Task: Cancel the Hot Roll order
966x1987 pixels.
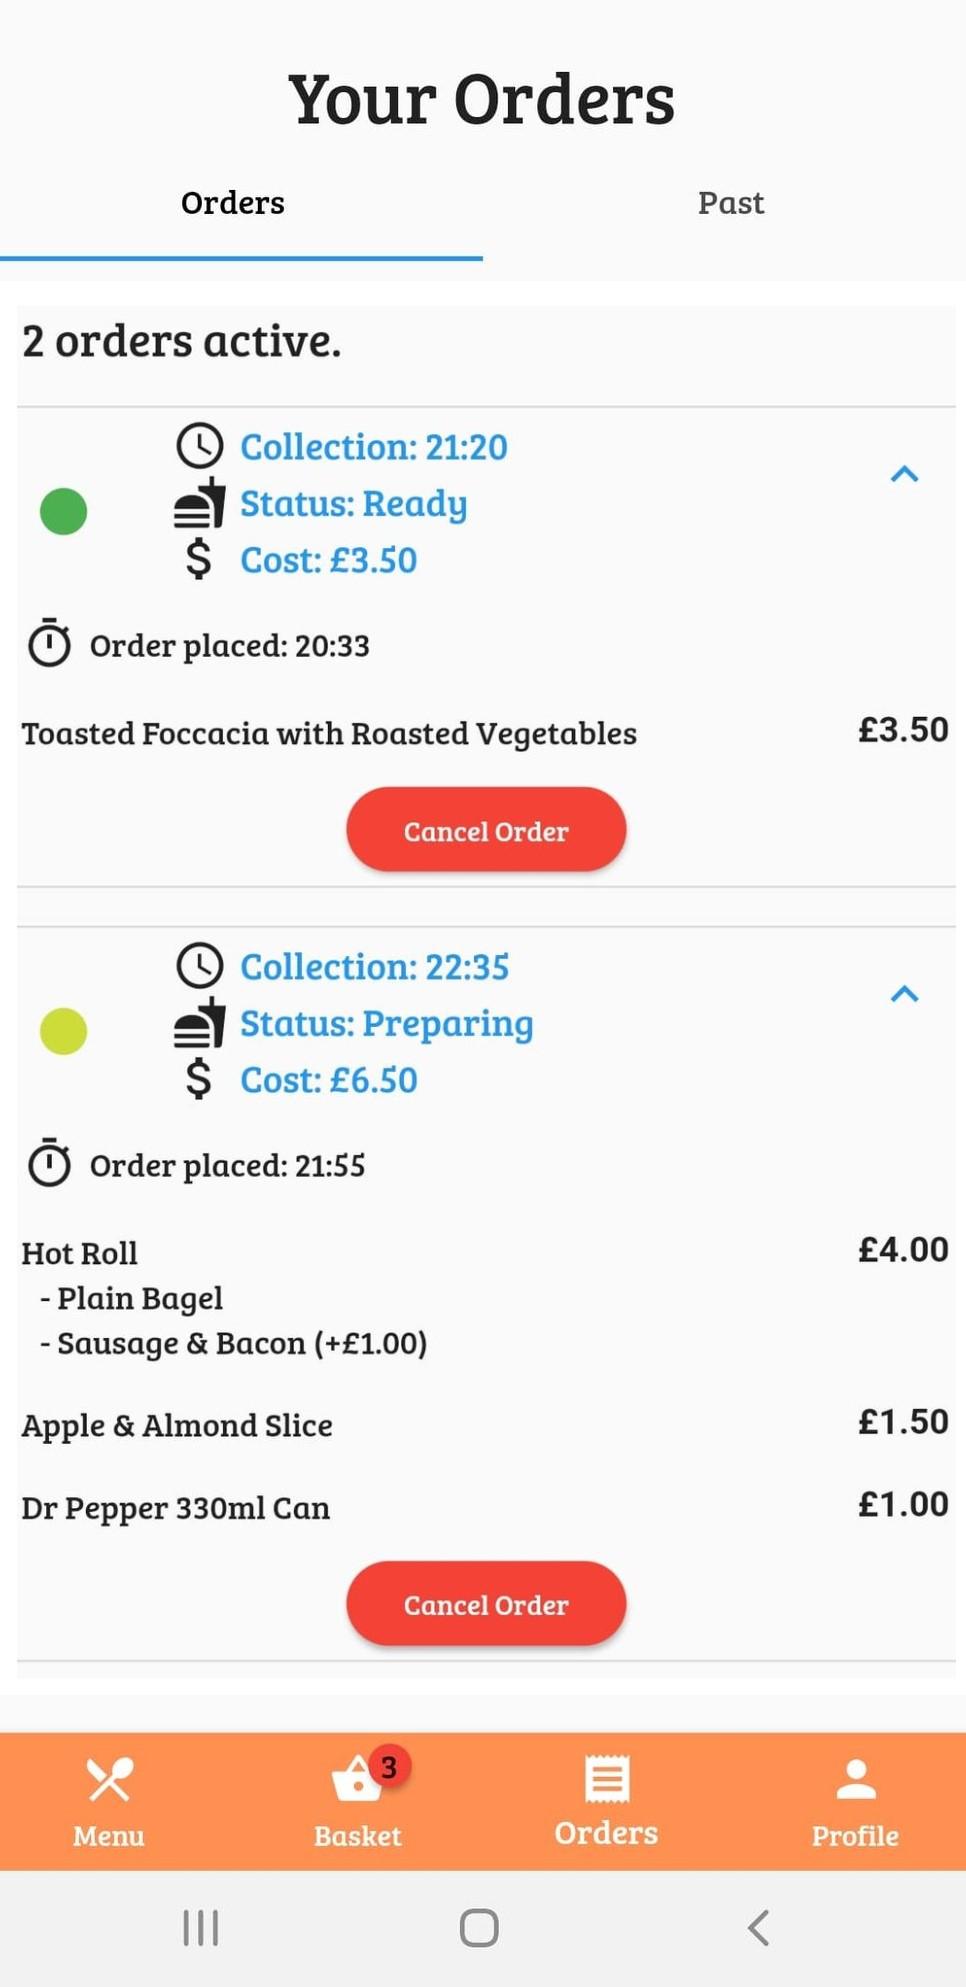Action: (486, 1604)
